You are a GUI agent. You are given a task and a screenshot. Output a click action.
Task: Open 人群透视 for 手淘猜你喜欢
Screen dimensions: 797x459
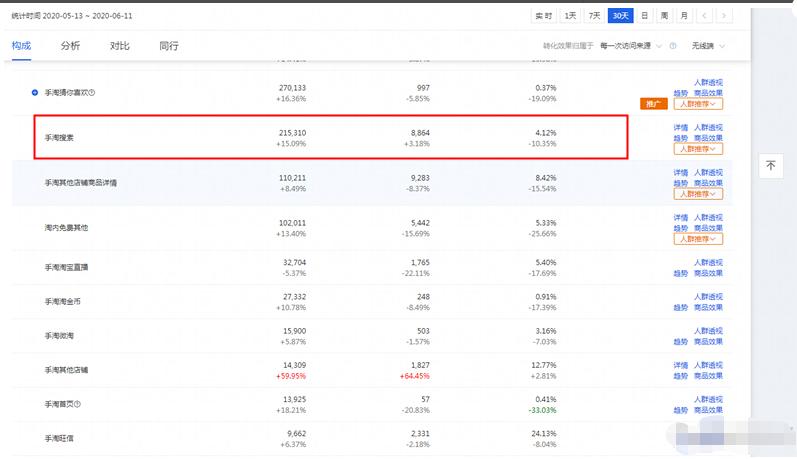709,82
